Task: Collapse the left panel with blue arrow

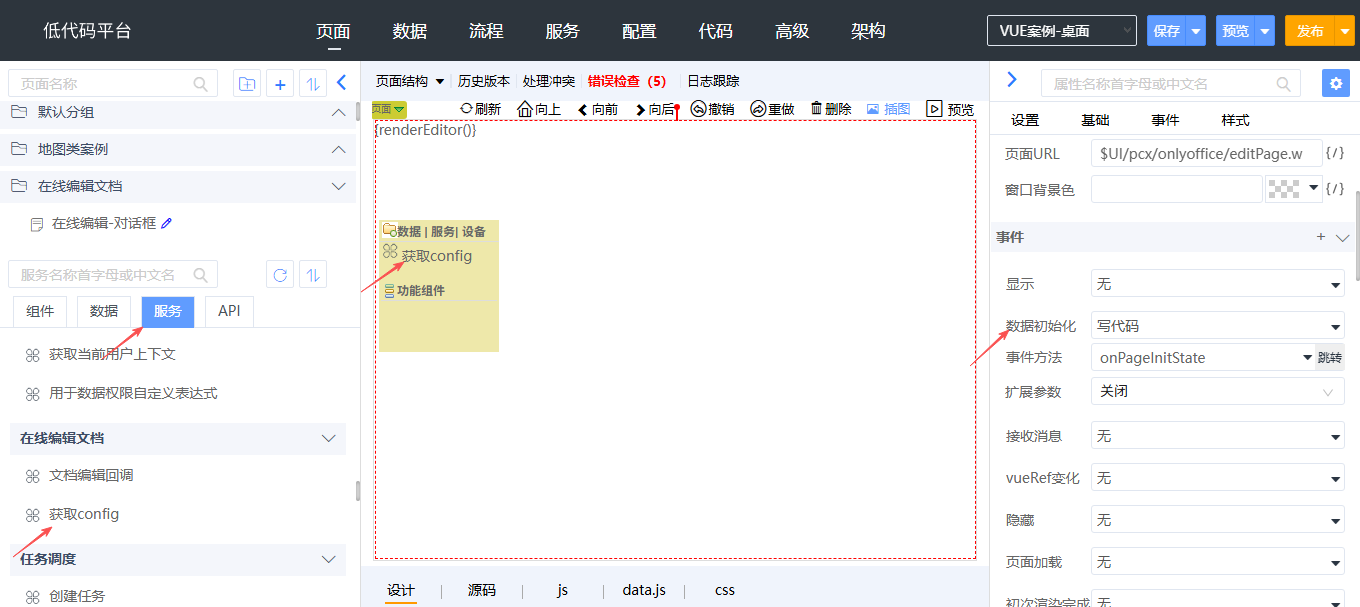Action: pyautogui.click(x=341, y=83)
